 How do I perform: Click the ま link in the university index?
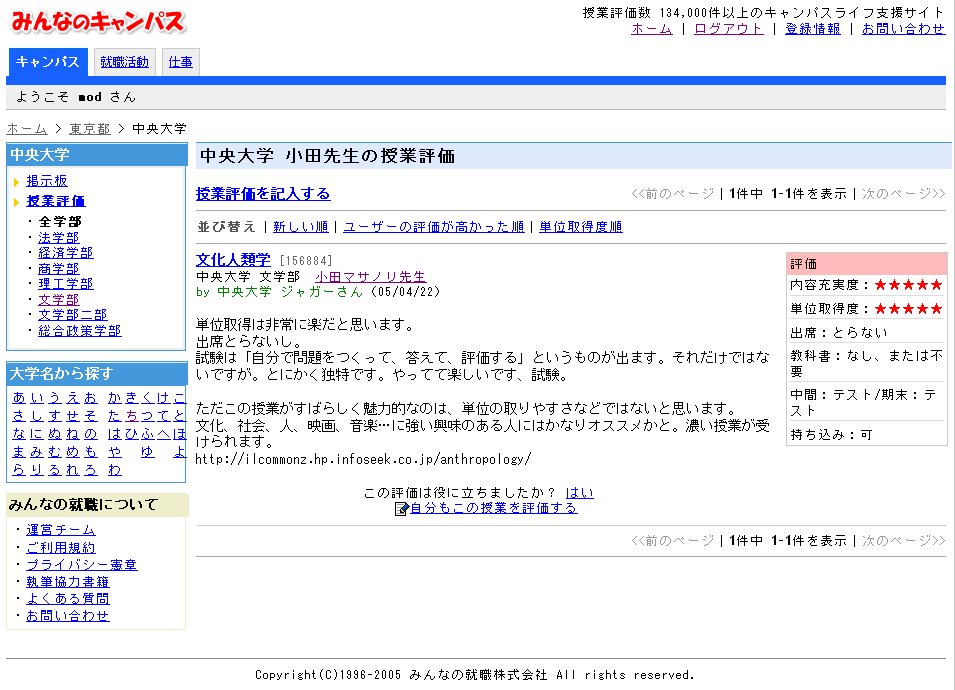[19, 452]
